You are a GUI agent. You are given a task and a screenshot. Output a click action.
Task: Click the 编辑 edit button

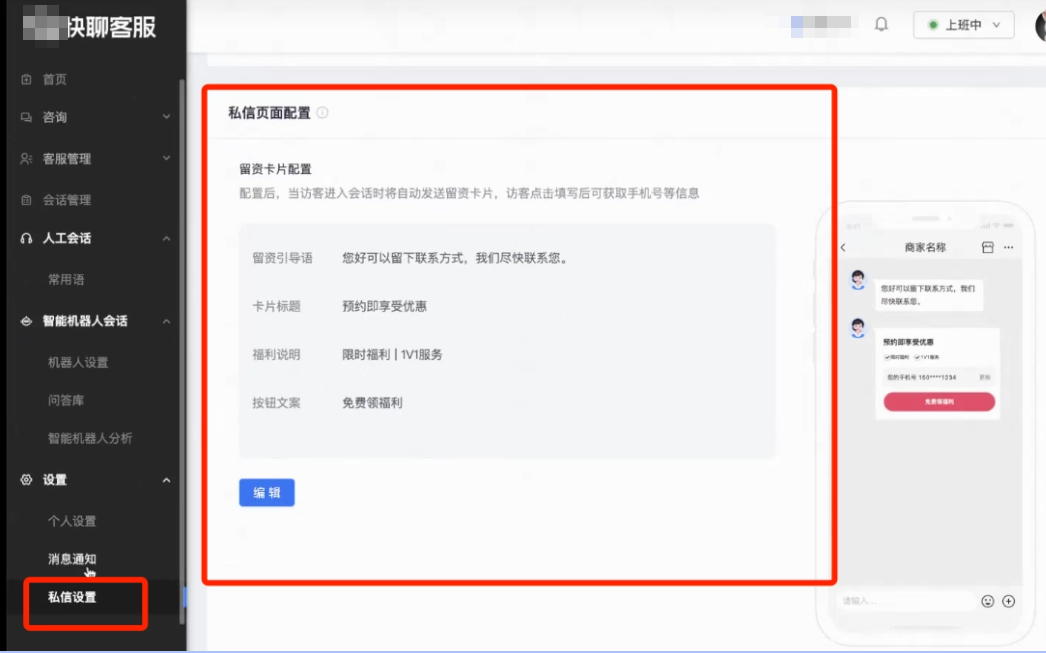coord(266,492)
